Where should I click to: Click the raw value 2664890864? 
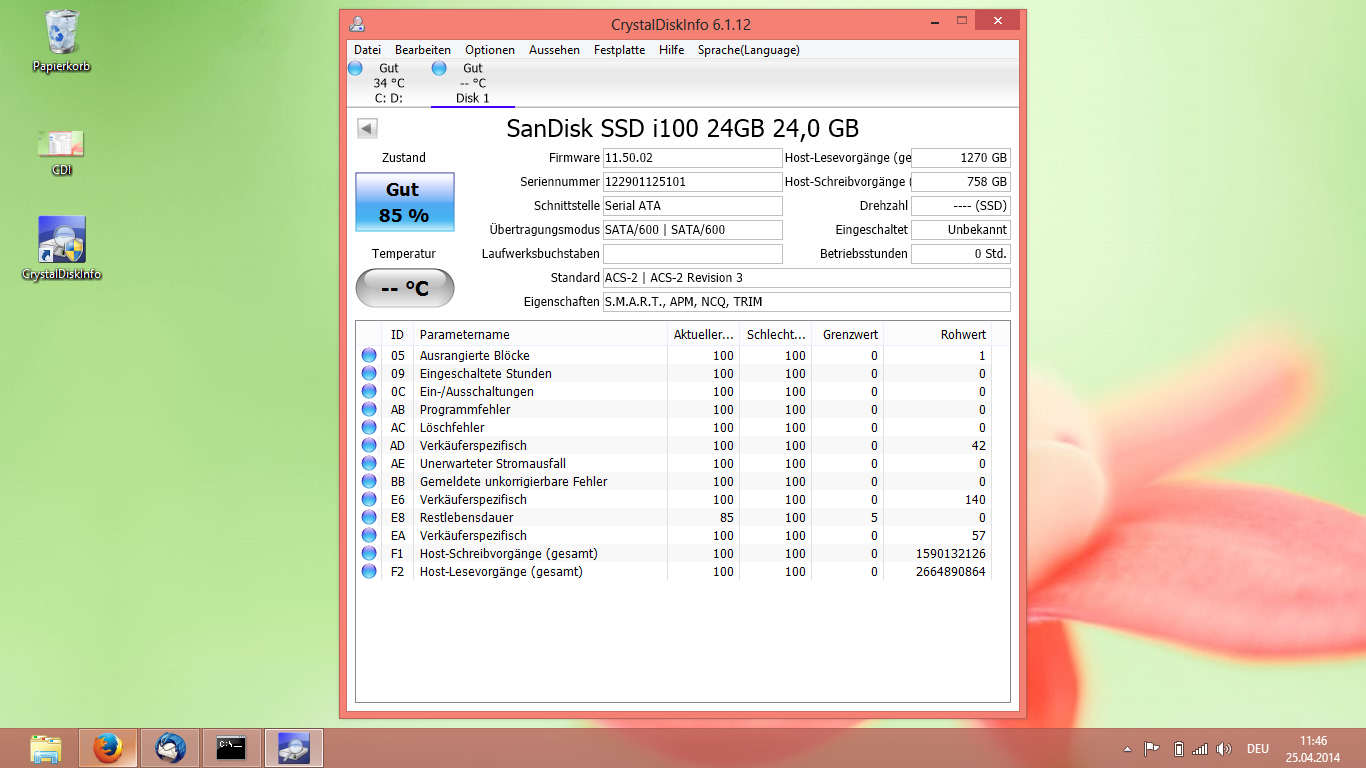(x=951, y=572)
